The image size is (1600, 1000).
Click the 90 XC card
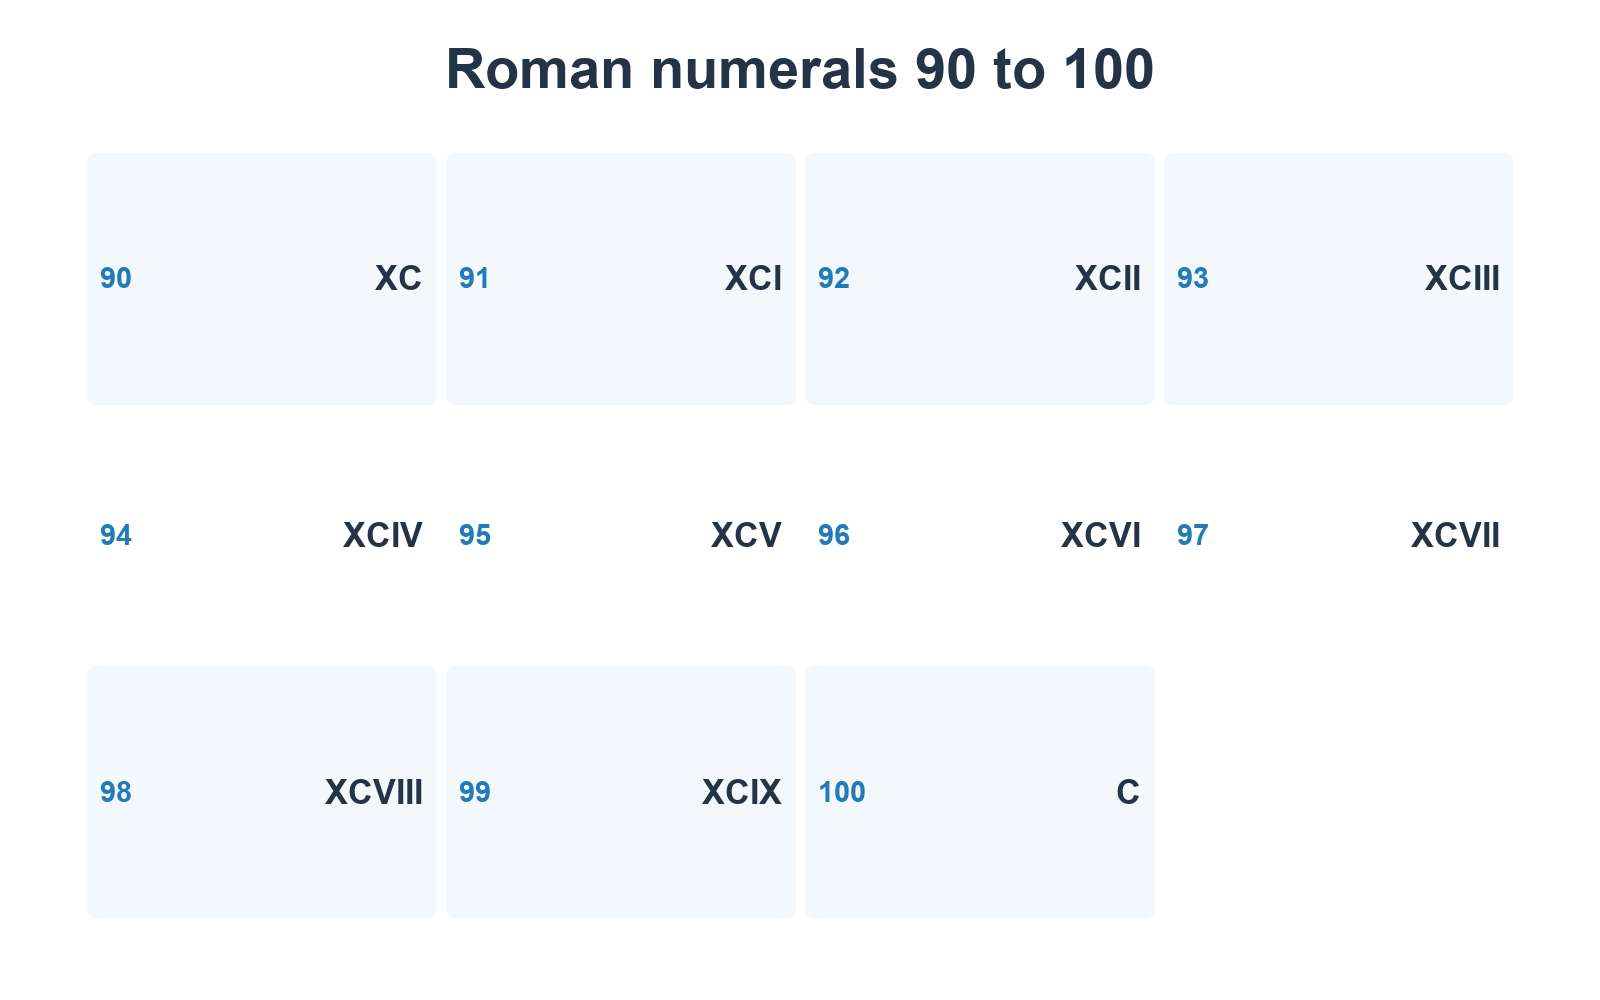262,279
